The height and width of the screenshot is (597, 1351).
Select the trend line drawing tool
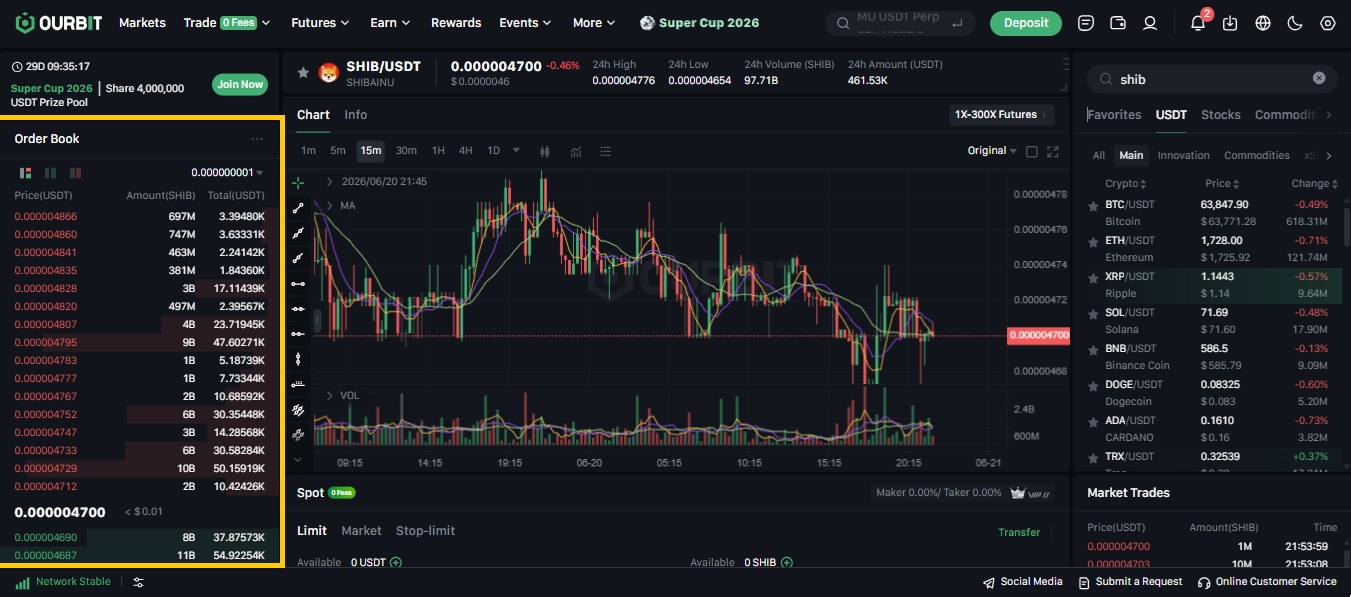coord(298,208)
